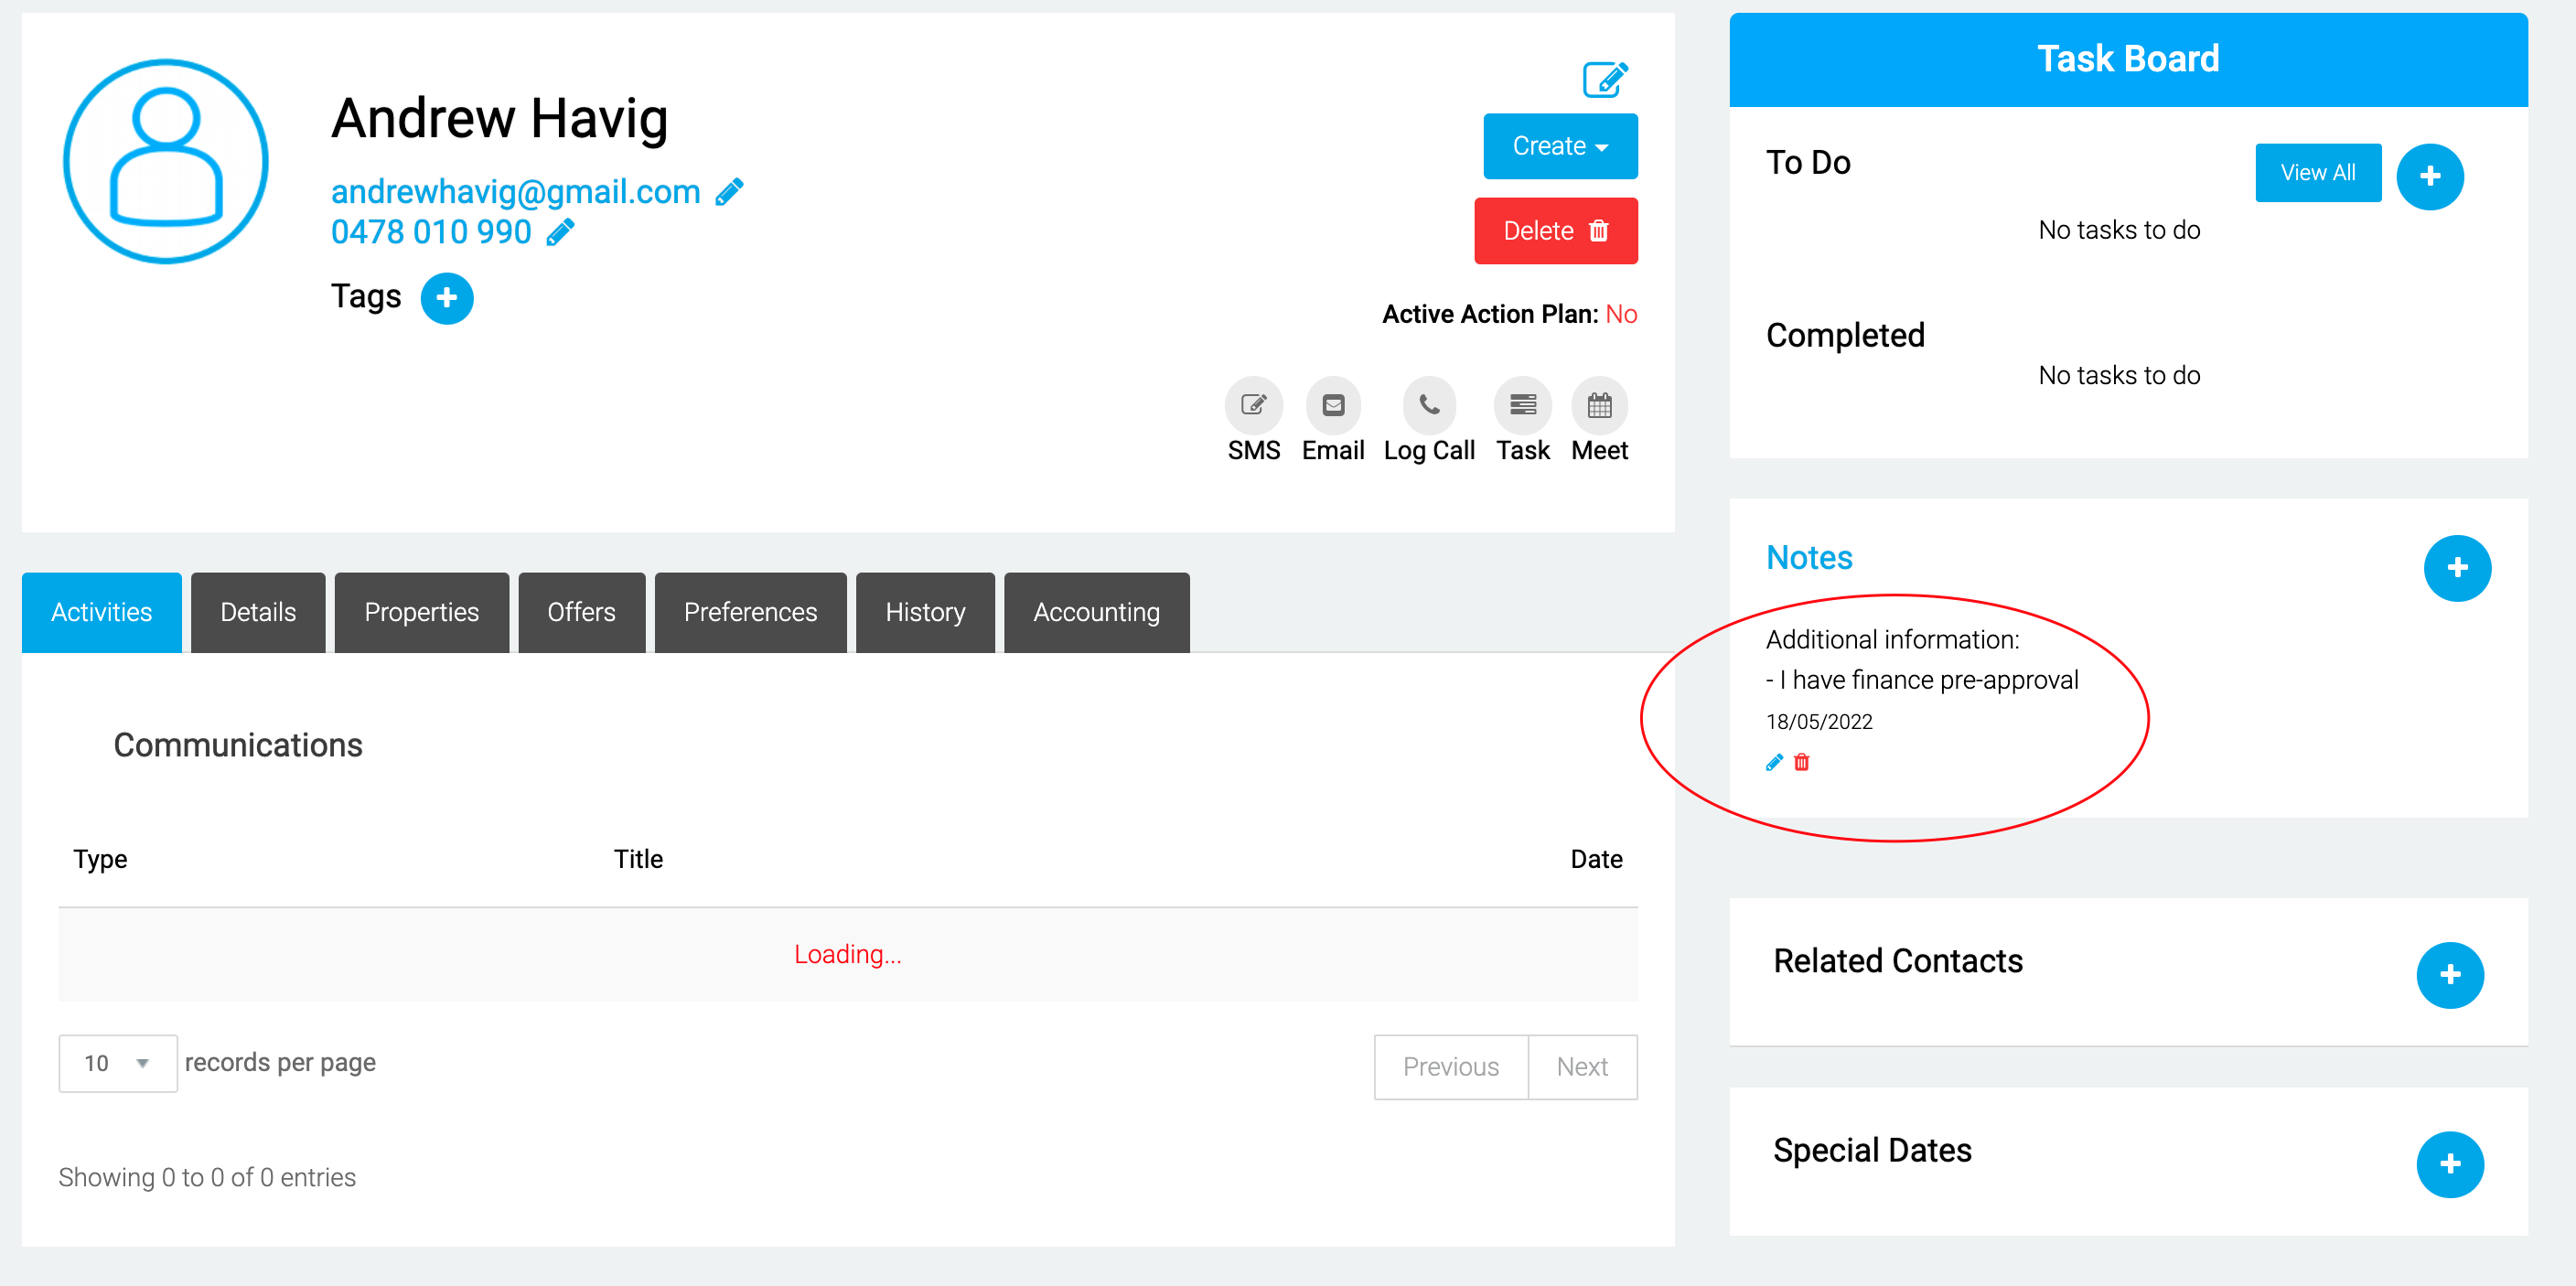Screen dimensions: 2576x1286
Task: Switch to the Activities tab
Action: tap(102, 612)
